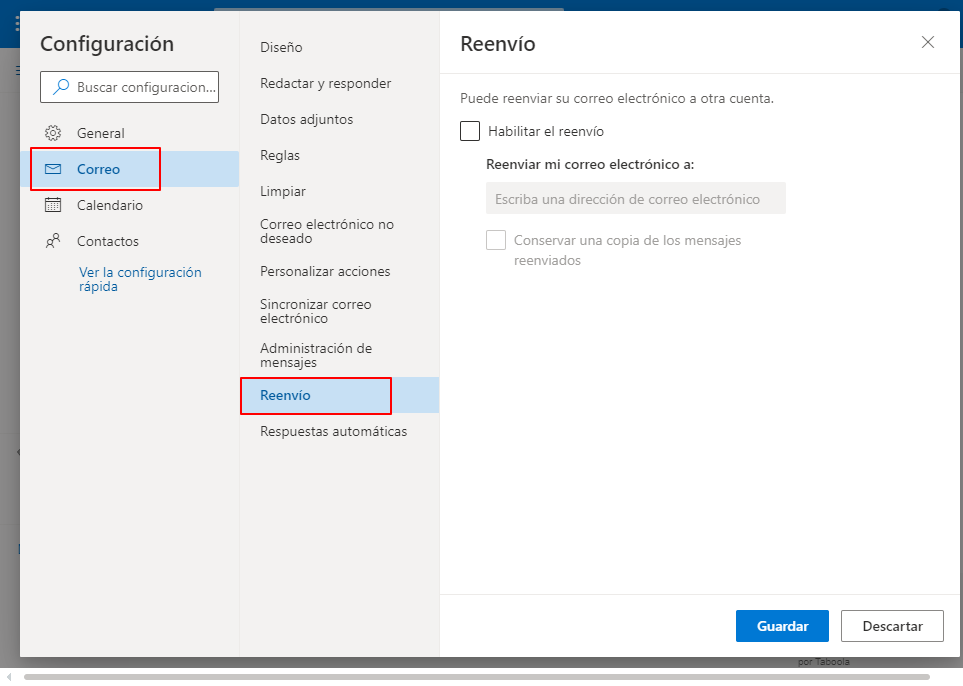
Task: Go to Reglas settings
Action: [x=279, y=155]
